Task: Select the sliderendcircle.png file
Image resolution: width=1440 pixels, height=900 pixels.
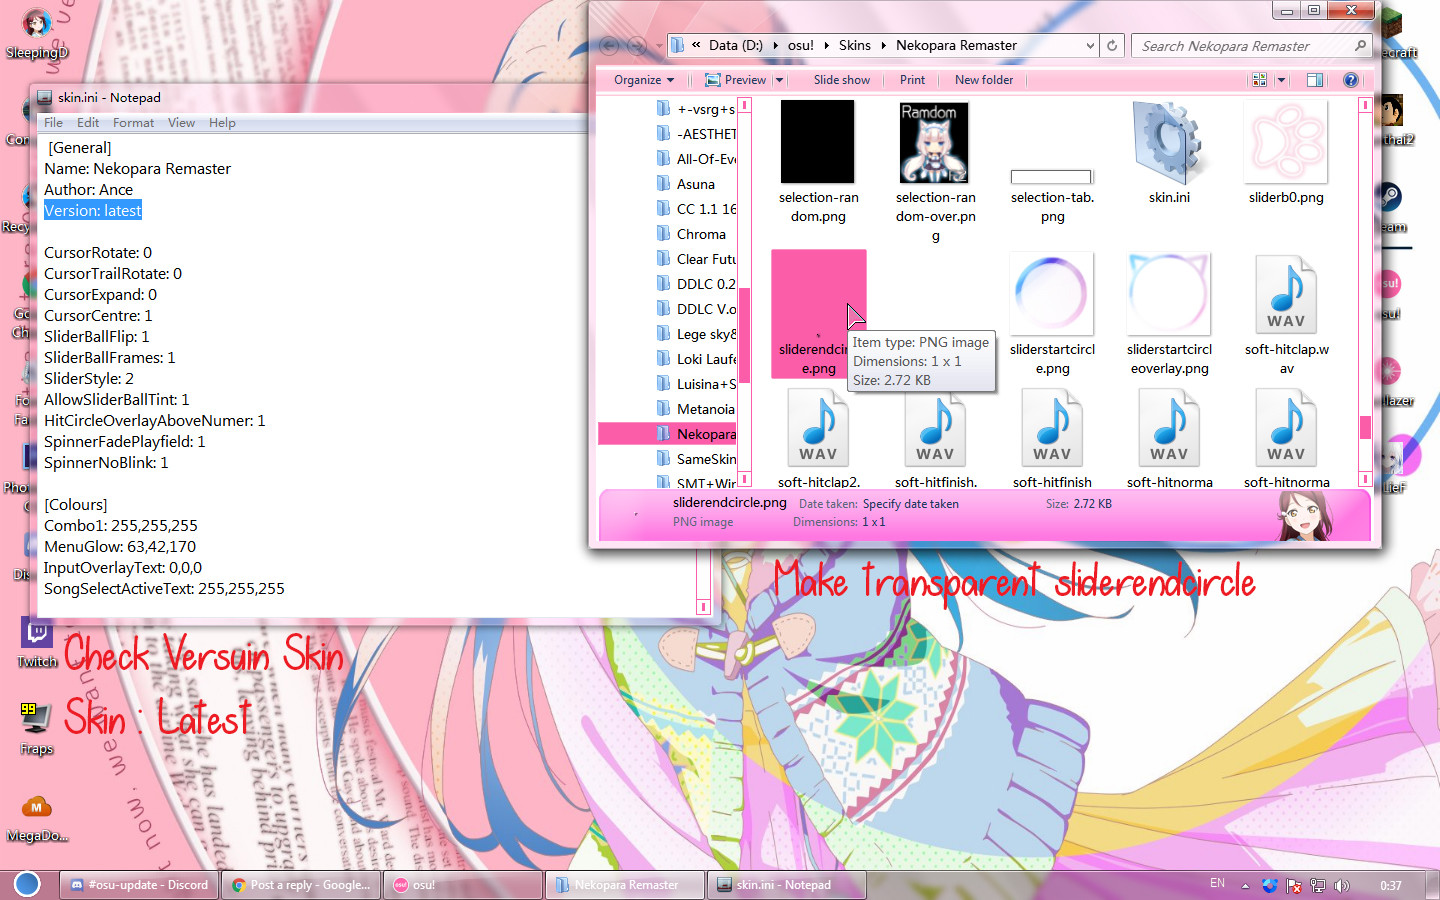Action: click(x=818, y=314)
